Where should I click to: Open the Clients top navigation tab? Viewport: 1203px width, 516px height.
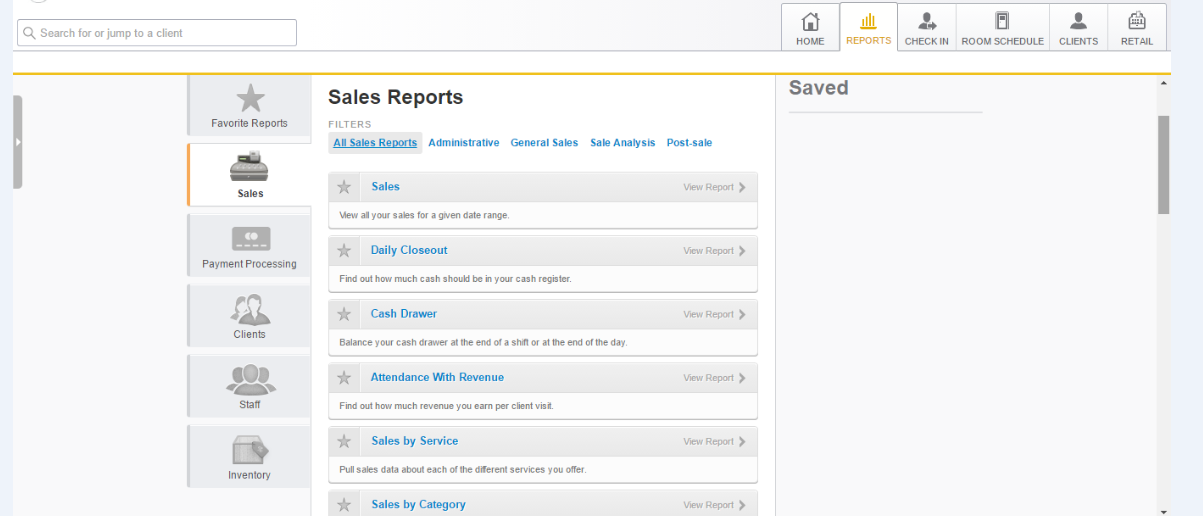tap(1078, 27)
